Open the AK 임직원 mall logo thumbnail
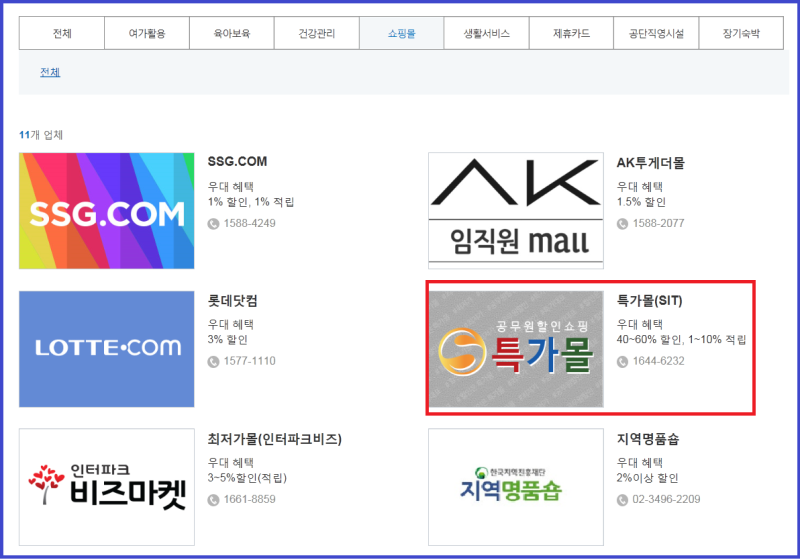 tap(516, 211)
